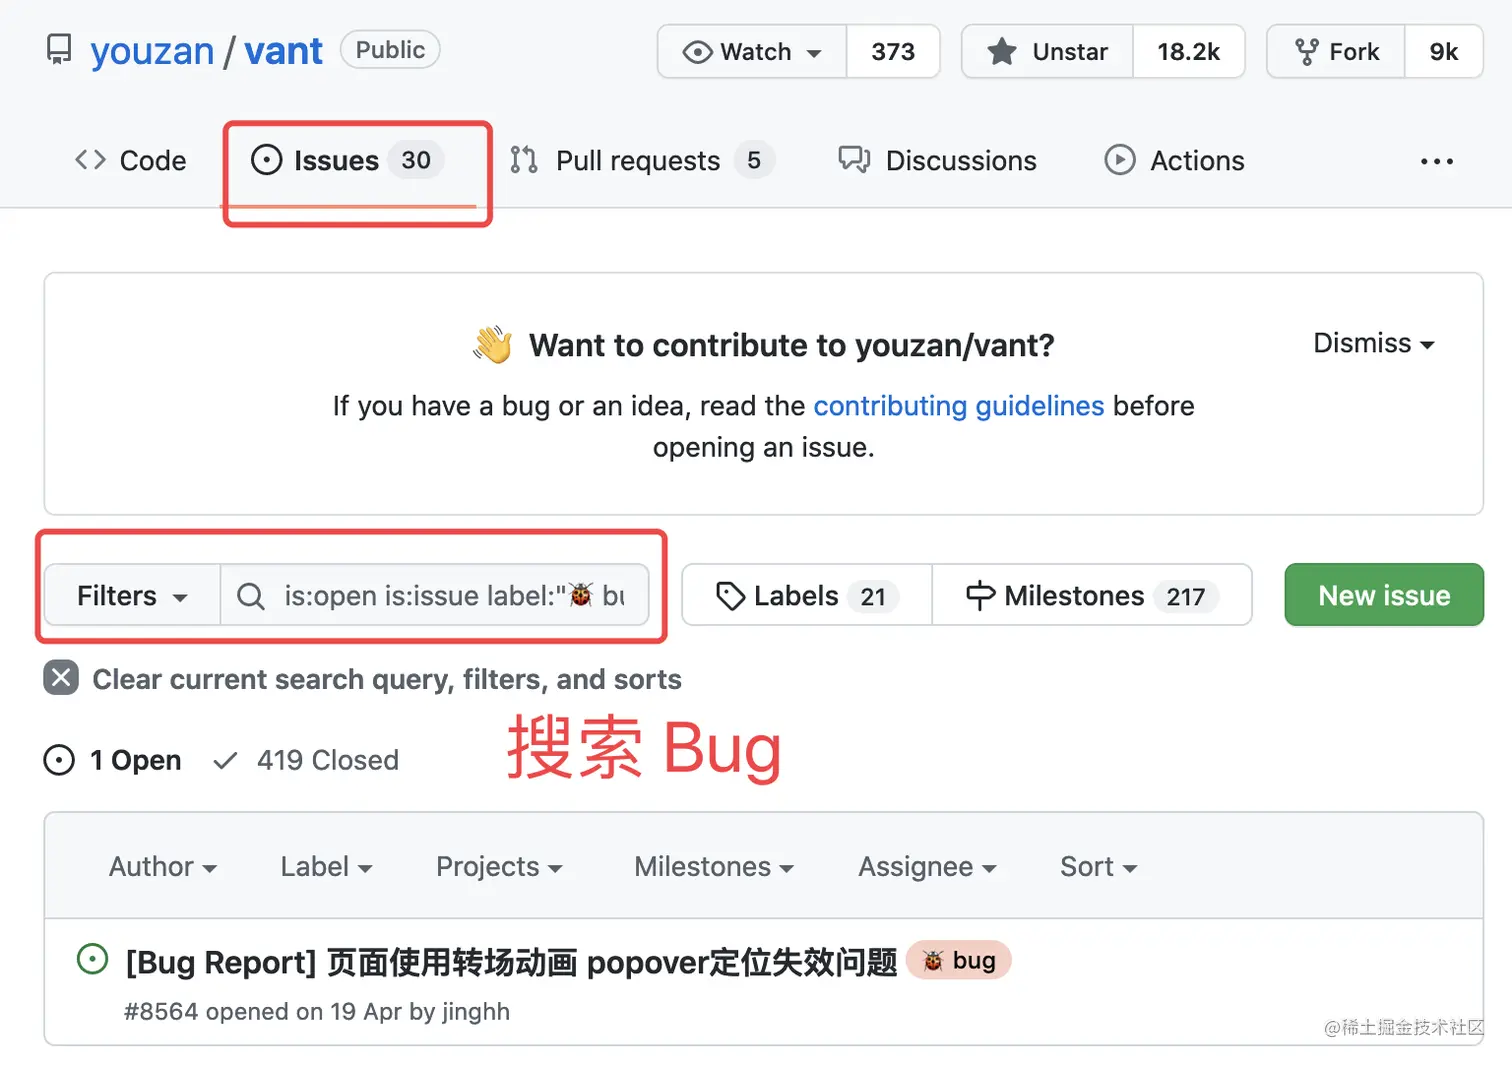The image size is (1512, 1065).
Task: Open the ellipsis overflow menu icon
Action: click(1437, 161)
